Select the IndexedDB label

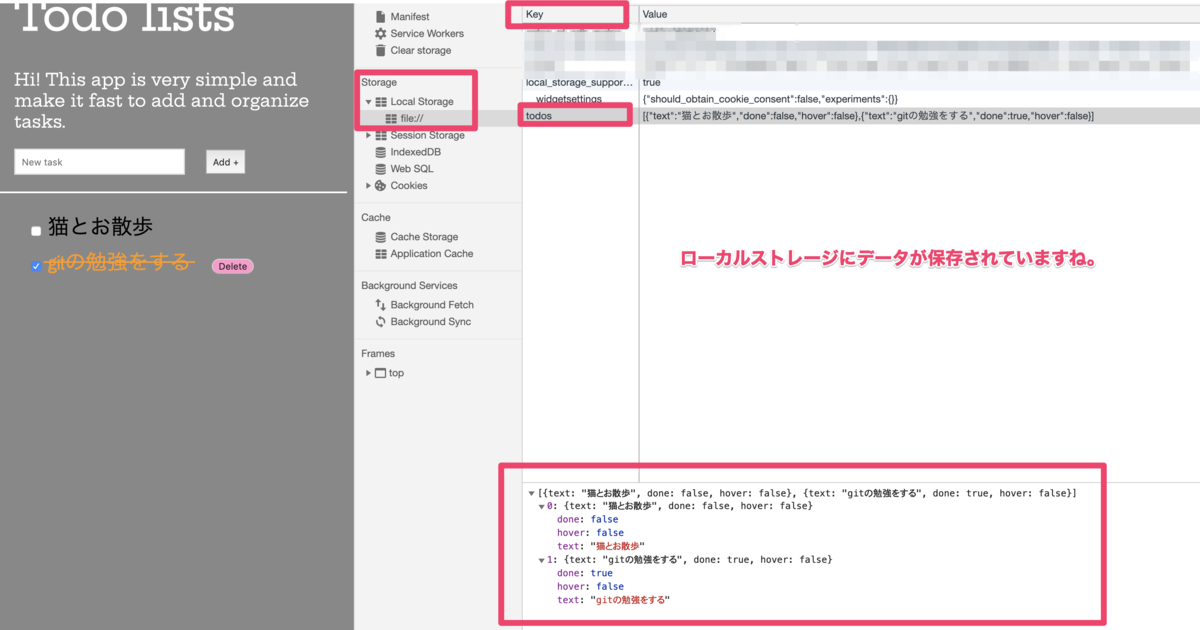pyautogui.click(x=416, y=152)
